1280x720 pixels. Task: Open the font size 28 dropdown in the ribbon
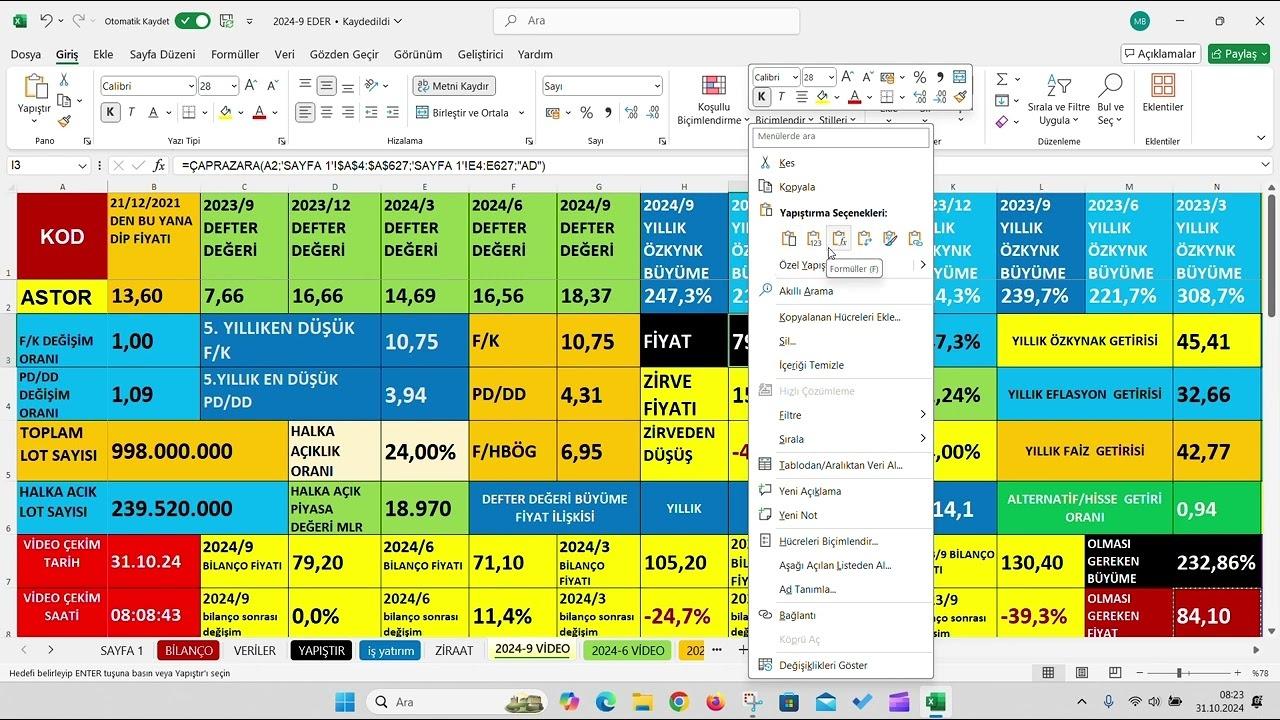click(234, 86)
